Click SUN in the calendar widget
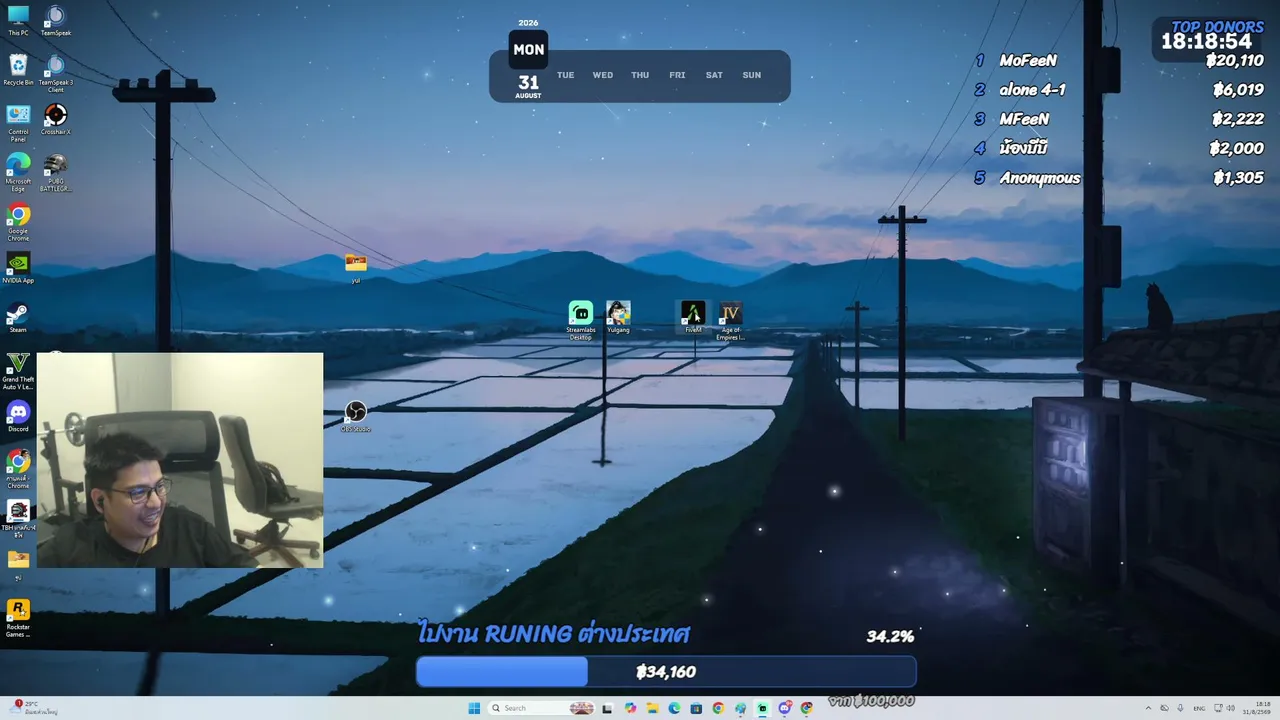This screenshot has height=720, width=1280. coord(752,75)
